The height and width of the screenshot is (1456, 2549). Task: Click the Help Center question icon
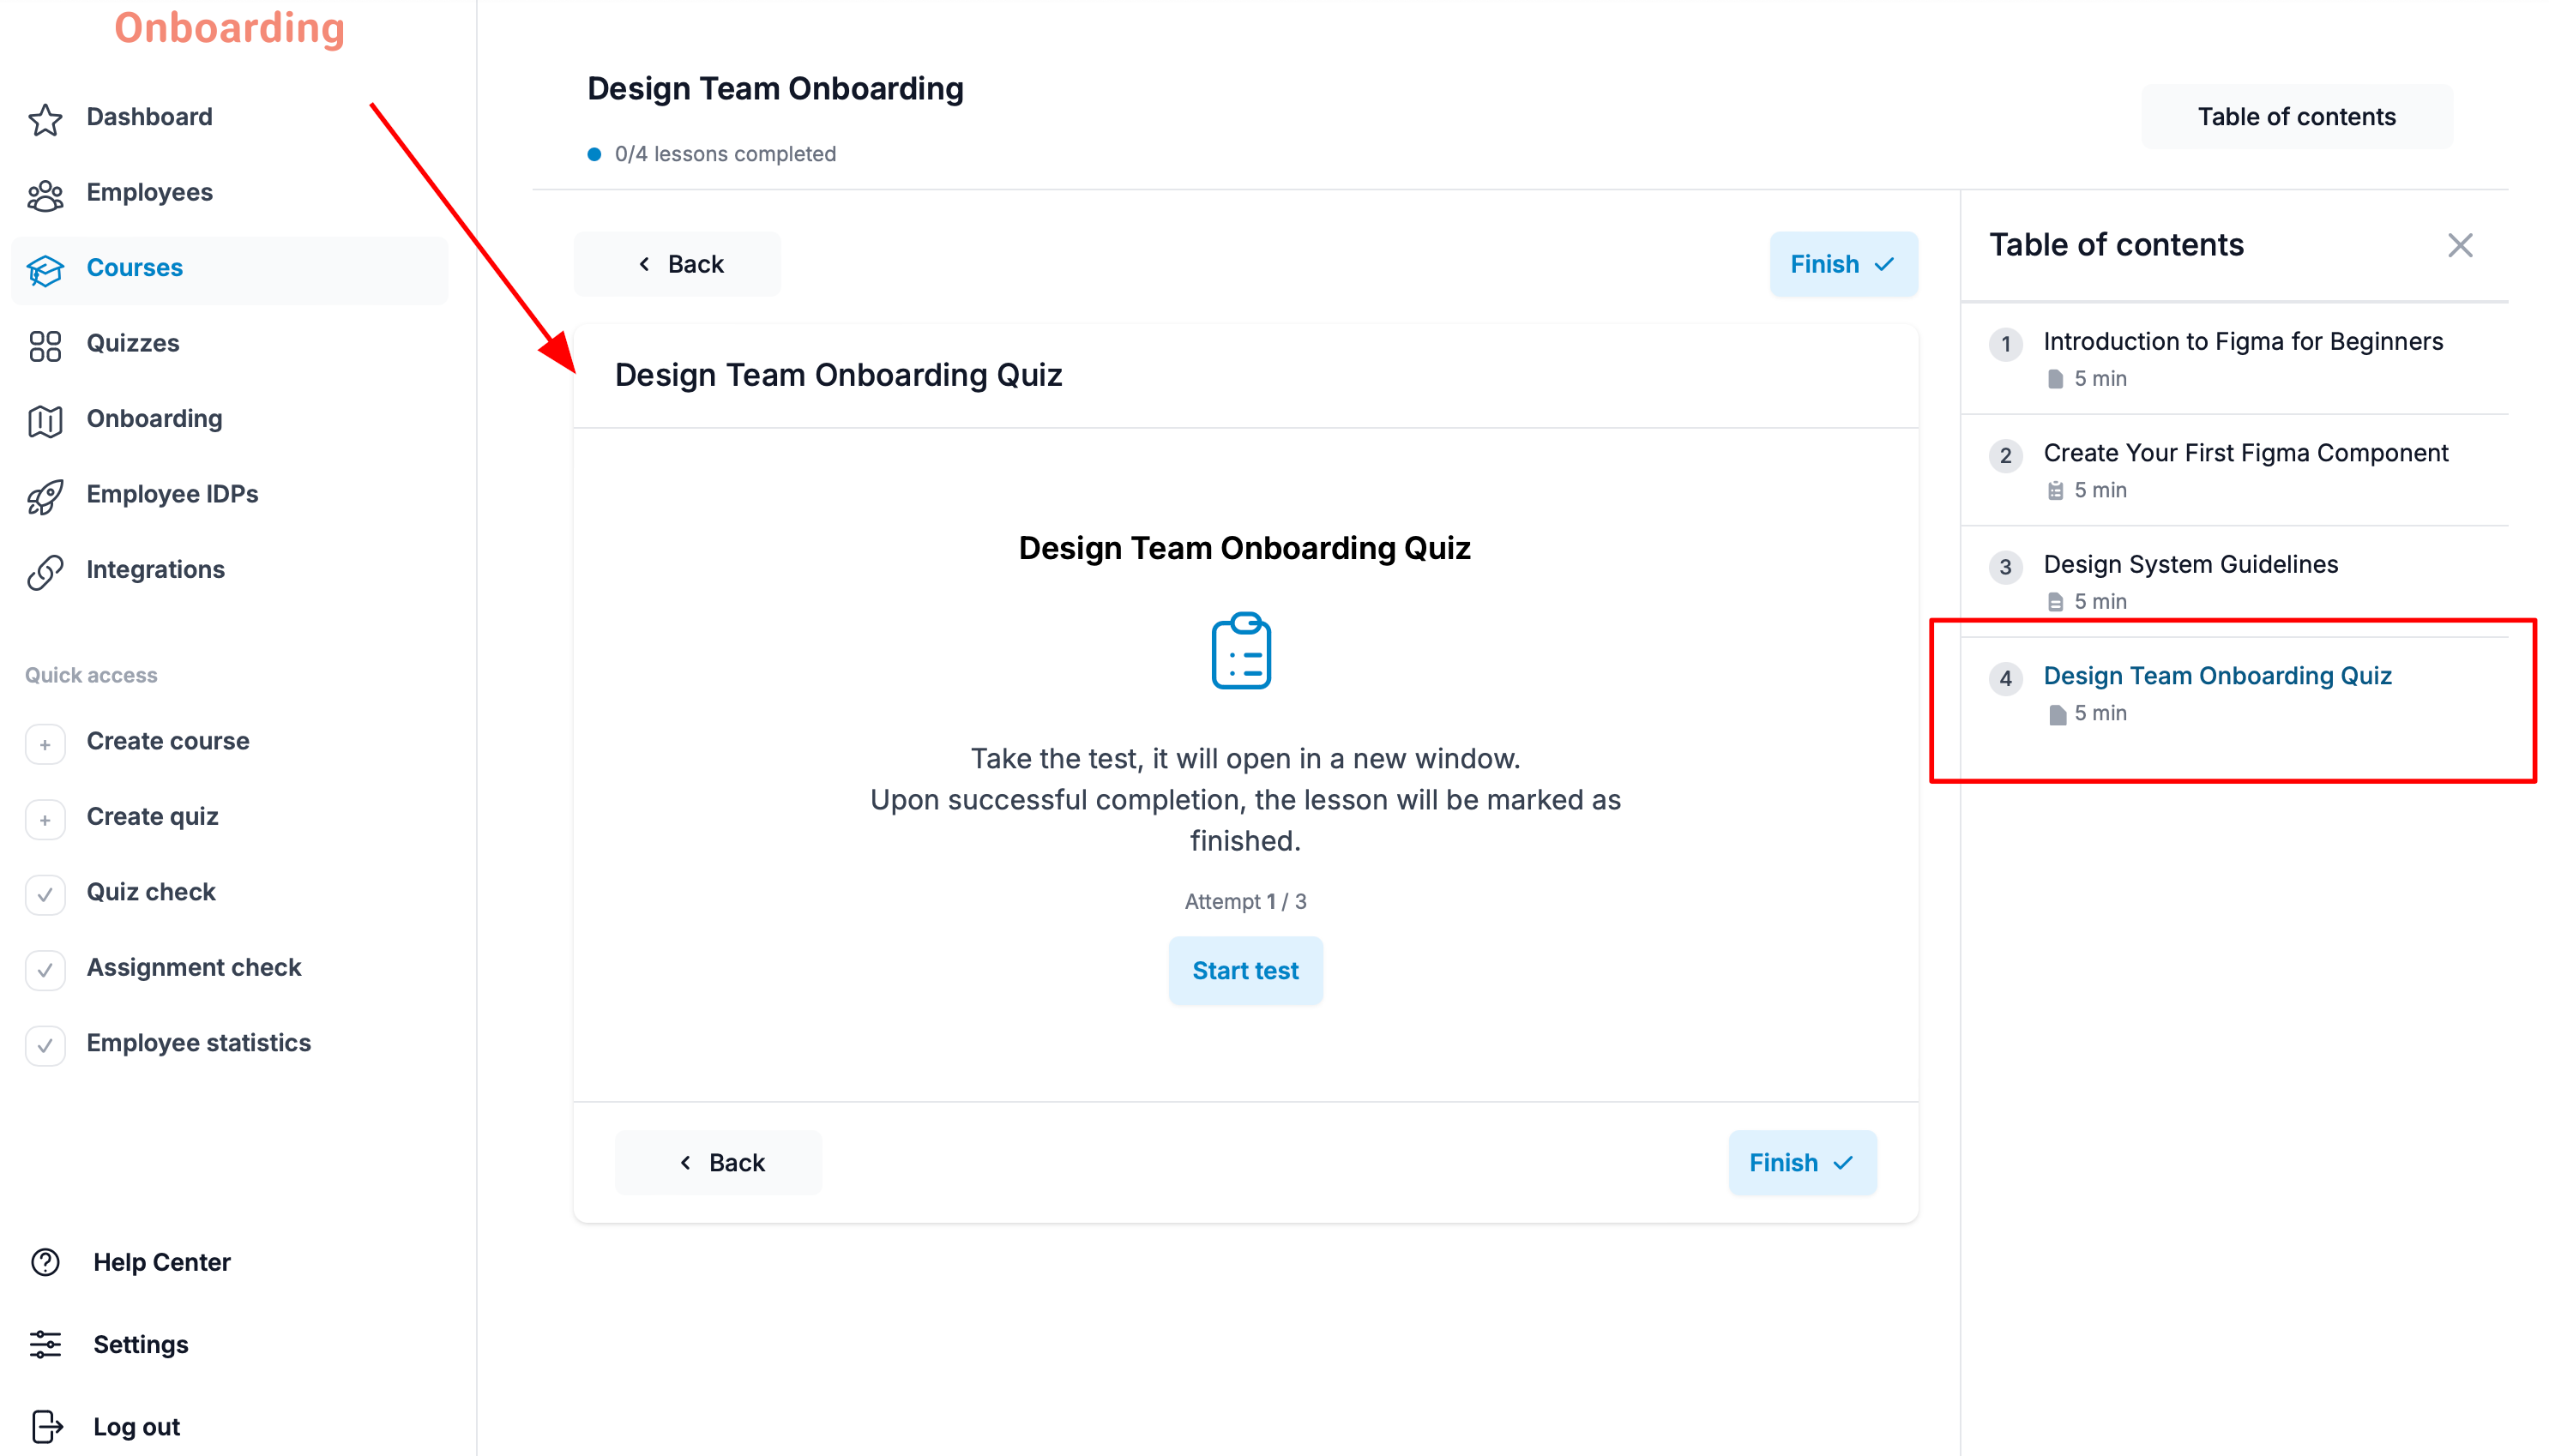[x=45, y=1262]
